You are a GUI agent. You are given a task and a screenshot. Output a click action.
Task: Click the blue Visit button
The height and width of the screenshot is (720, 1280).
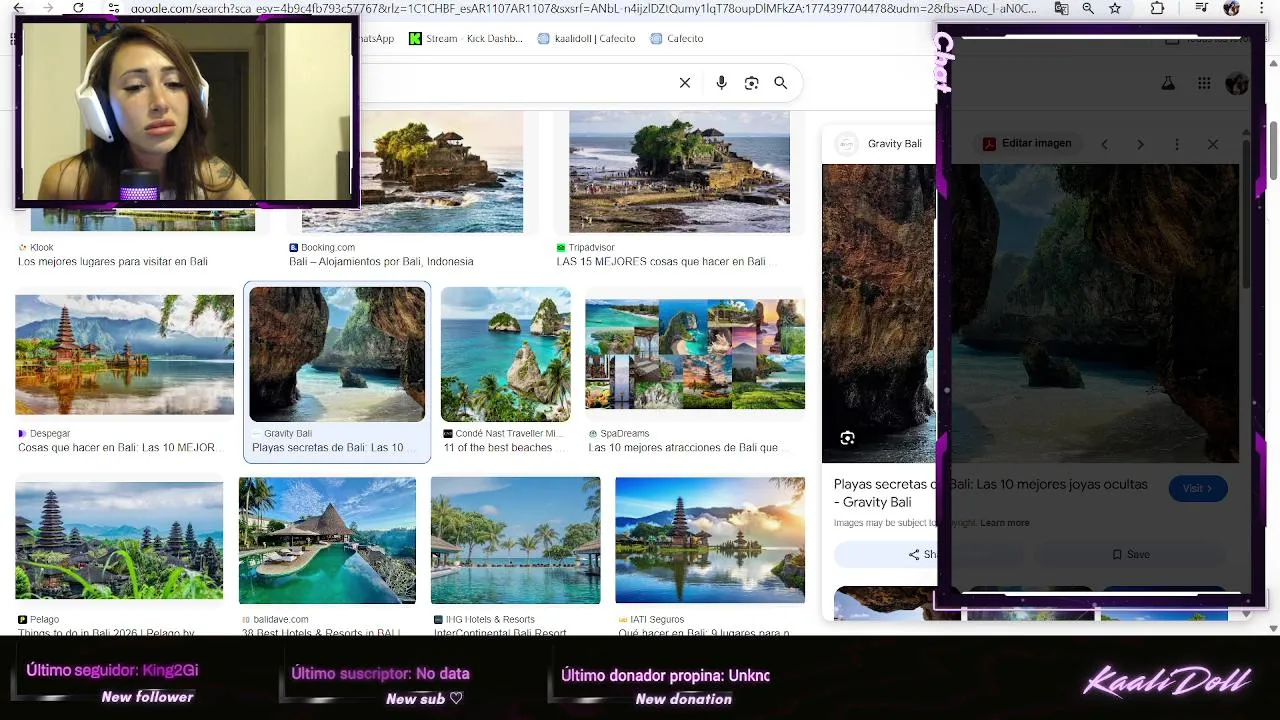[x=1197, y=488]
